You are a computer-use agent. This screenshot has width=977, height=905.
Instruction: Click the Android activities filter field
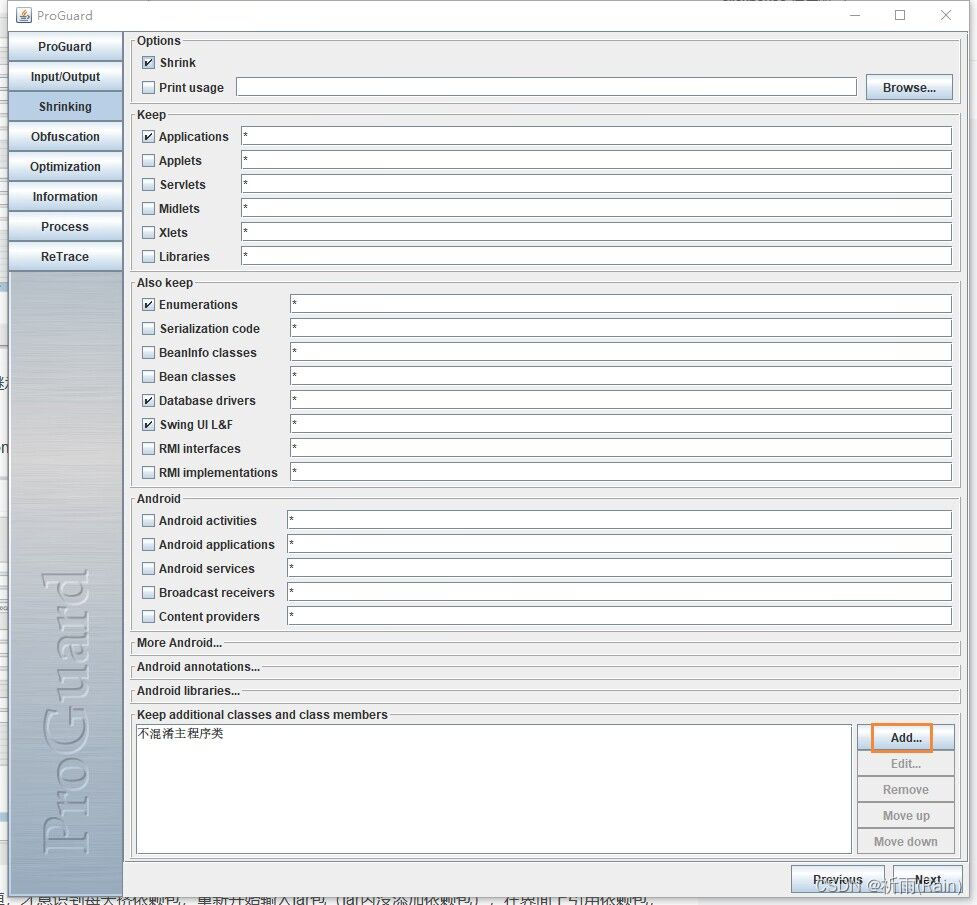[x=619, y=520]
